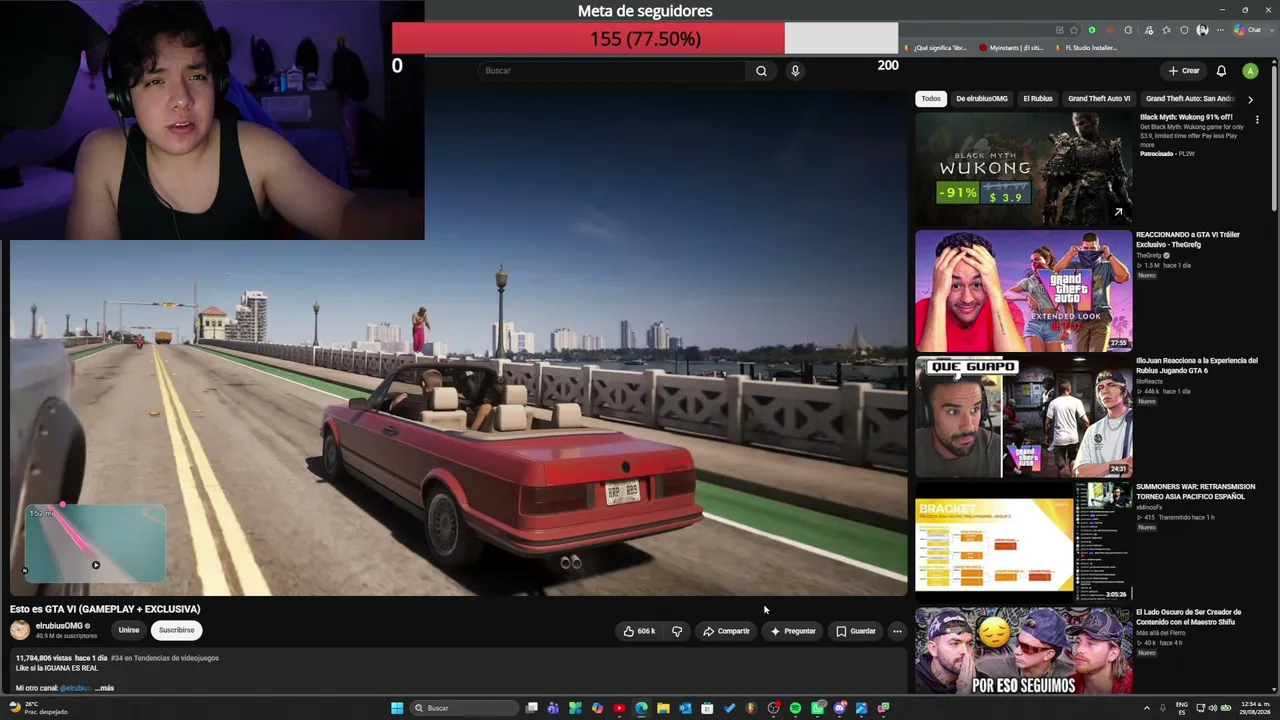The image size is (1280, 720).
Task: Open the FL Studio Installer bookmark
Action: click(x=1086, y=48)
